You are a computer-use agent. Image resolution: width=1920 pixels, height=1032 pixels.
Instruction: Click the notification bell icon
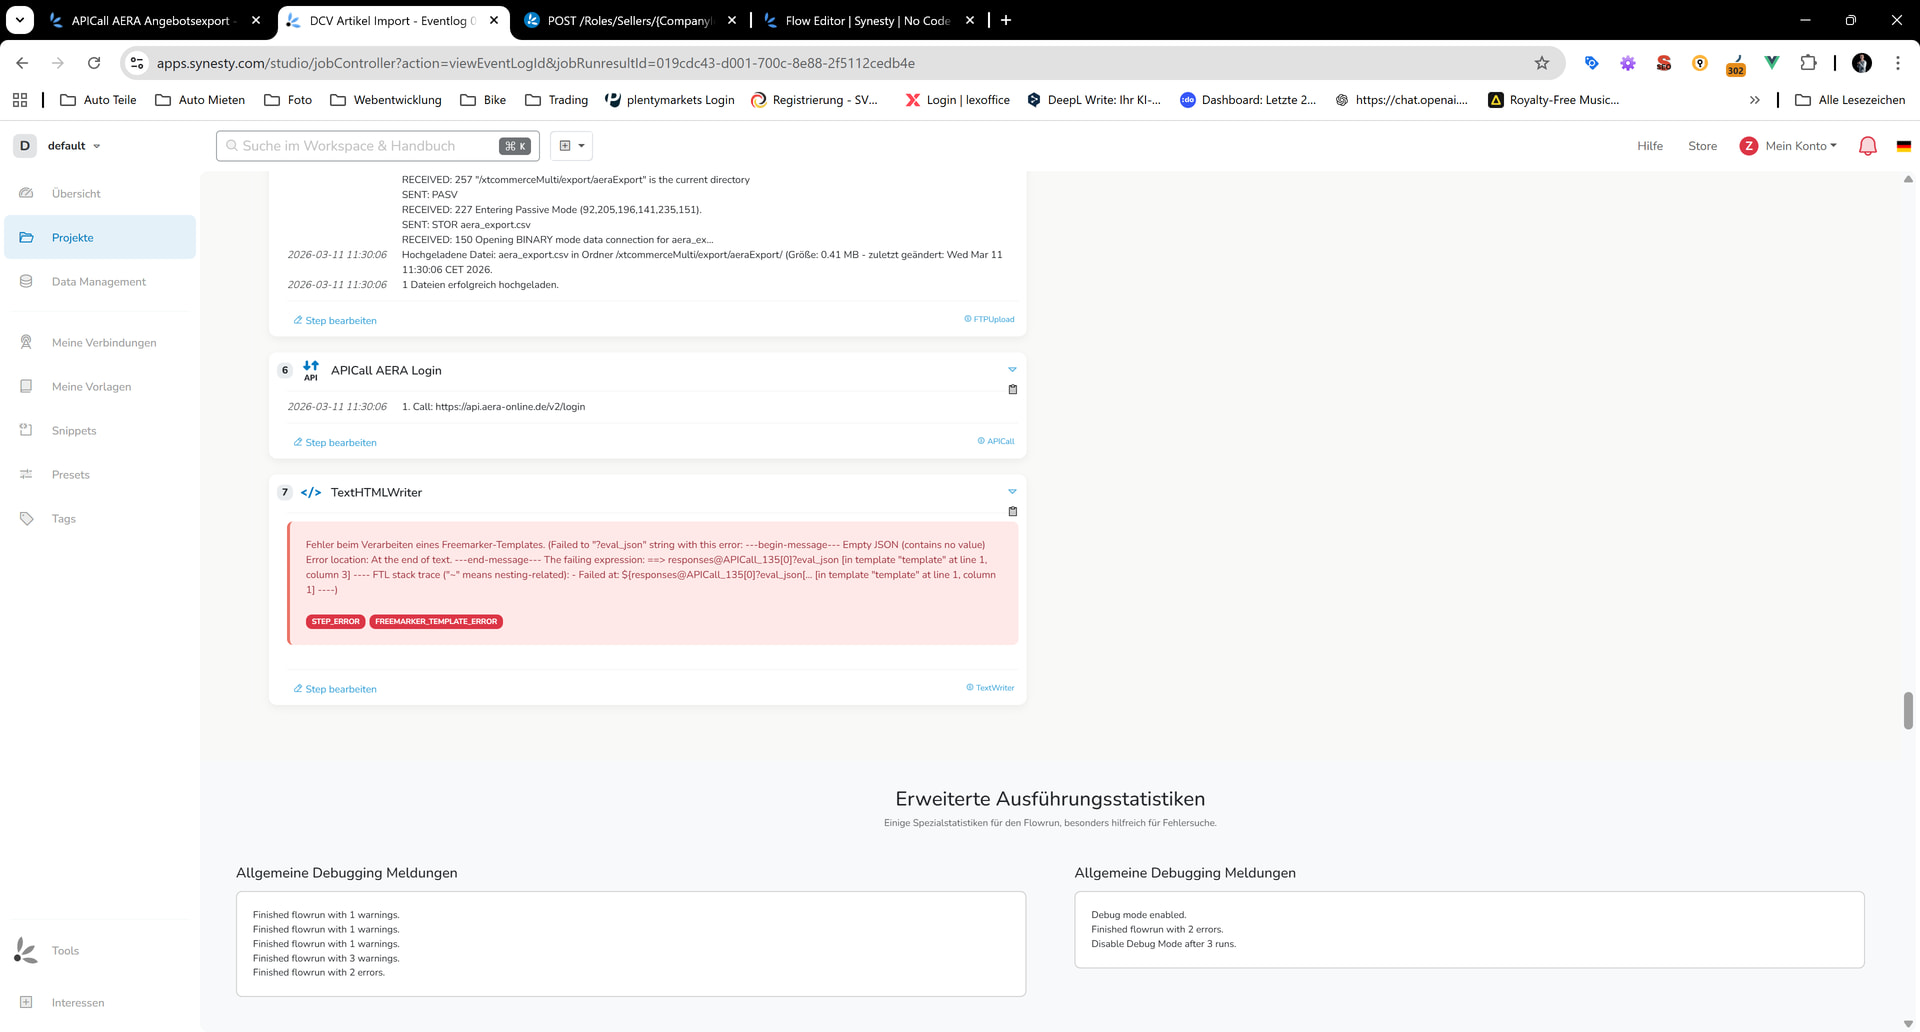(1867, 146)
